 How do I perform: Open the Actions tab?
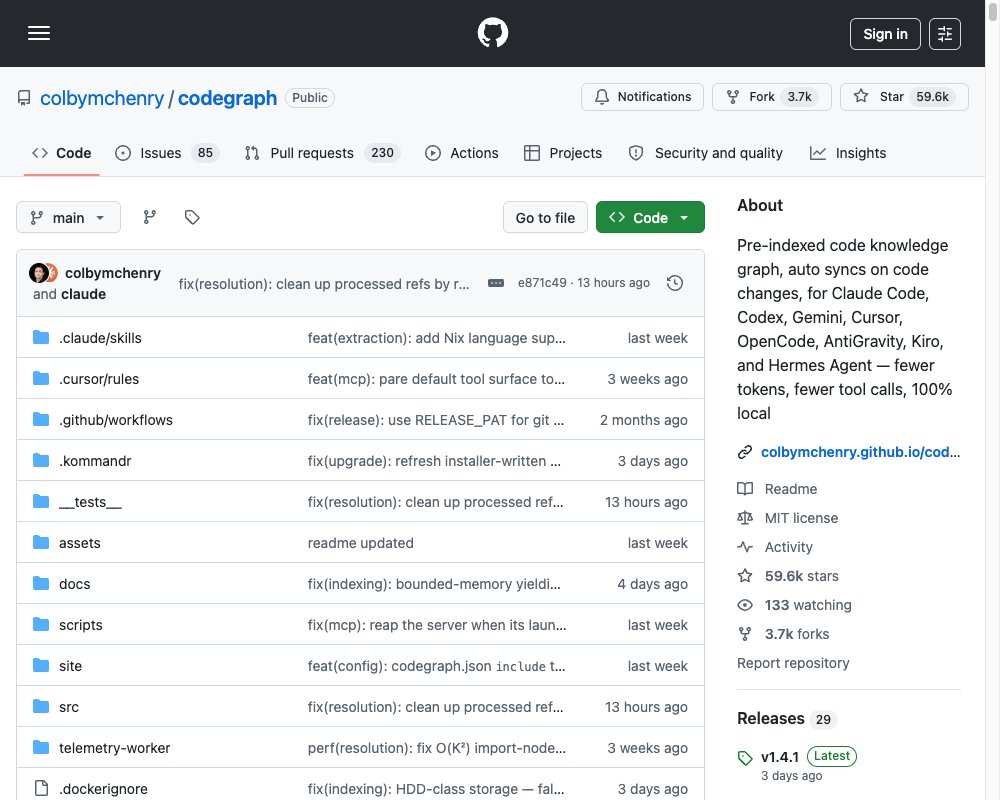click(462, 153)
